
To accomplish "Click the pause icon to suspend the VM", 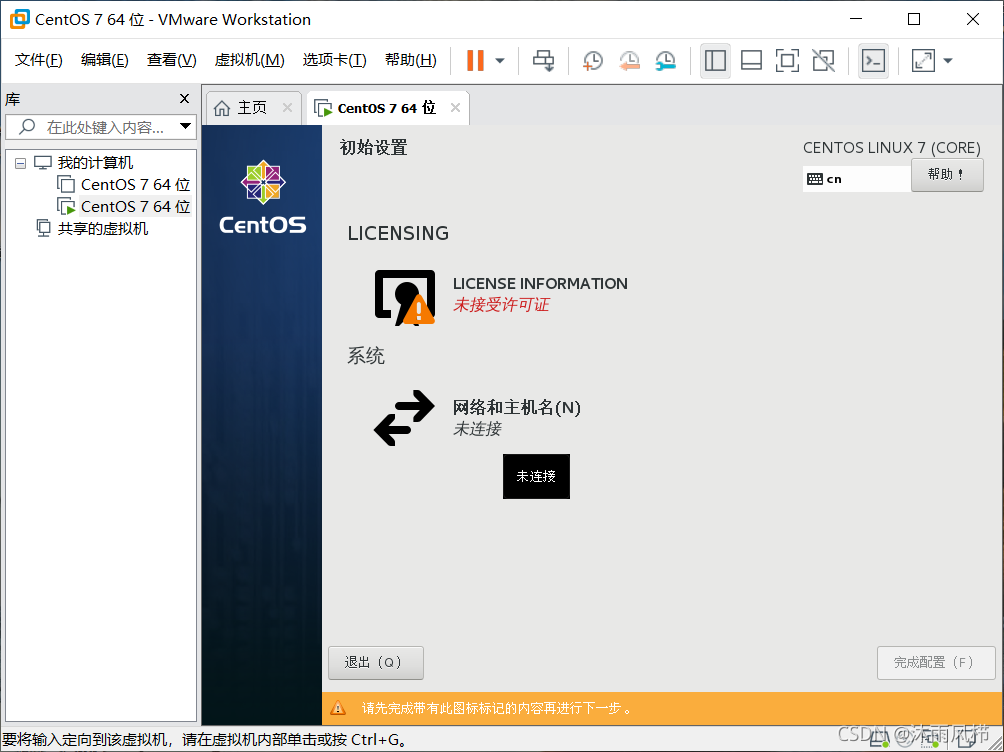I will coord(474,60).
